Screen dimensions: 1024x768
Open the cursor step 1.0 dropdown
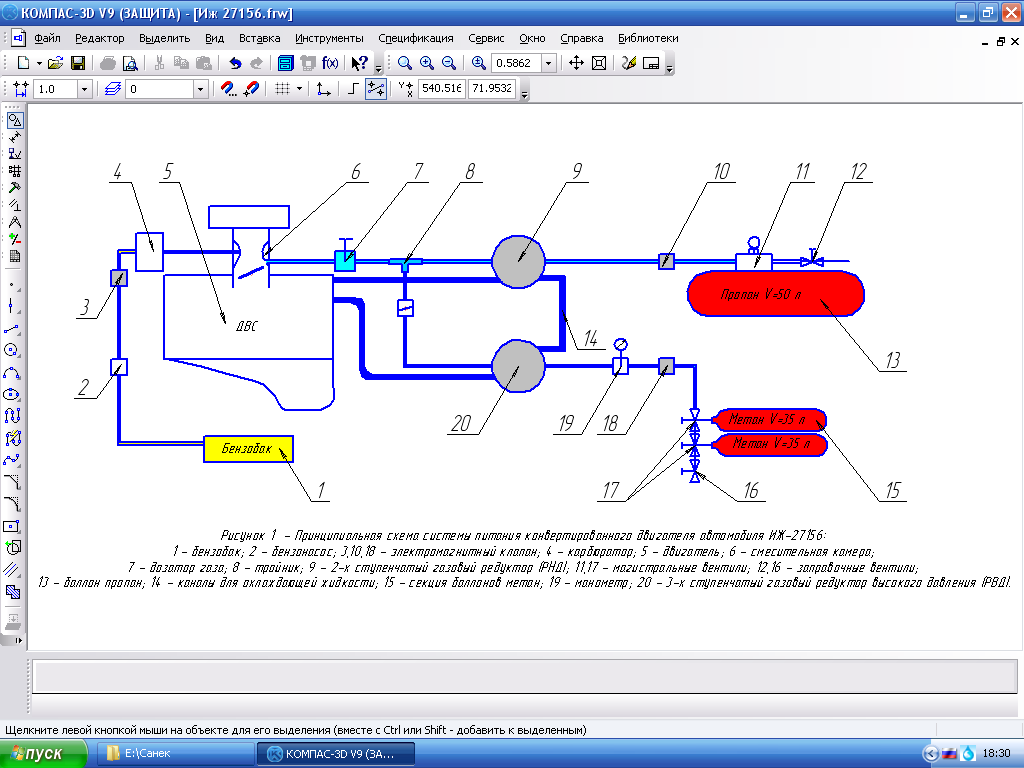pyautogui.click(x=84, y=89)
